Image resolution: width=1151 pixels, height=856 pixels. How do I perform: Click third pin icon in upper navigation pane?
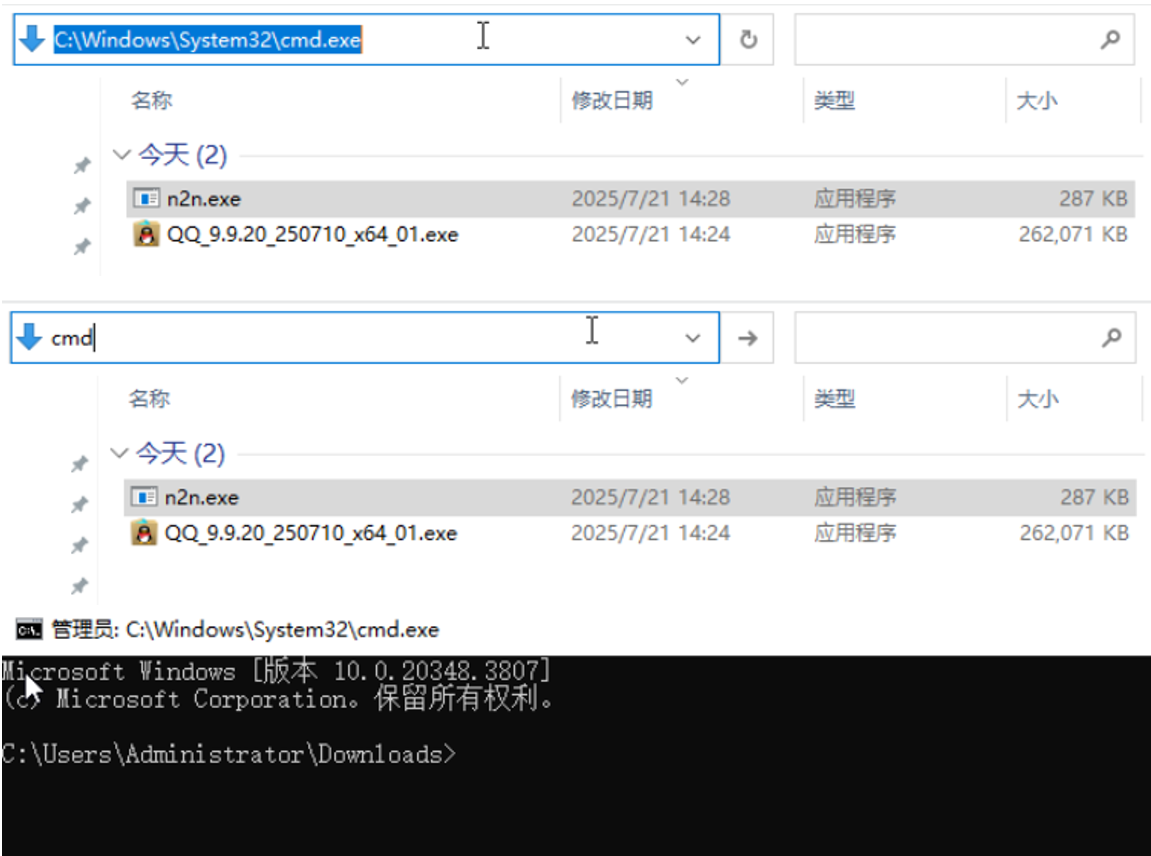82,247
